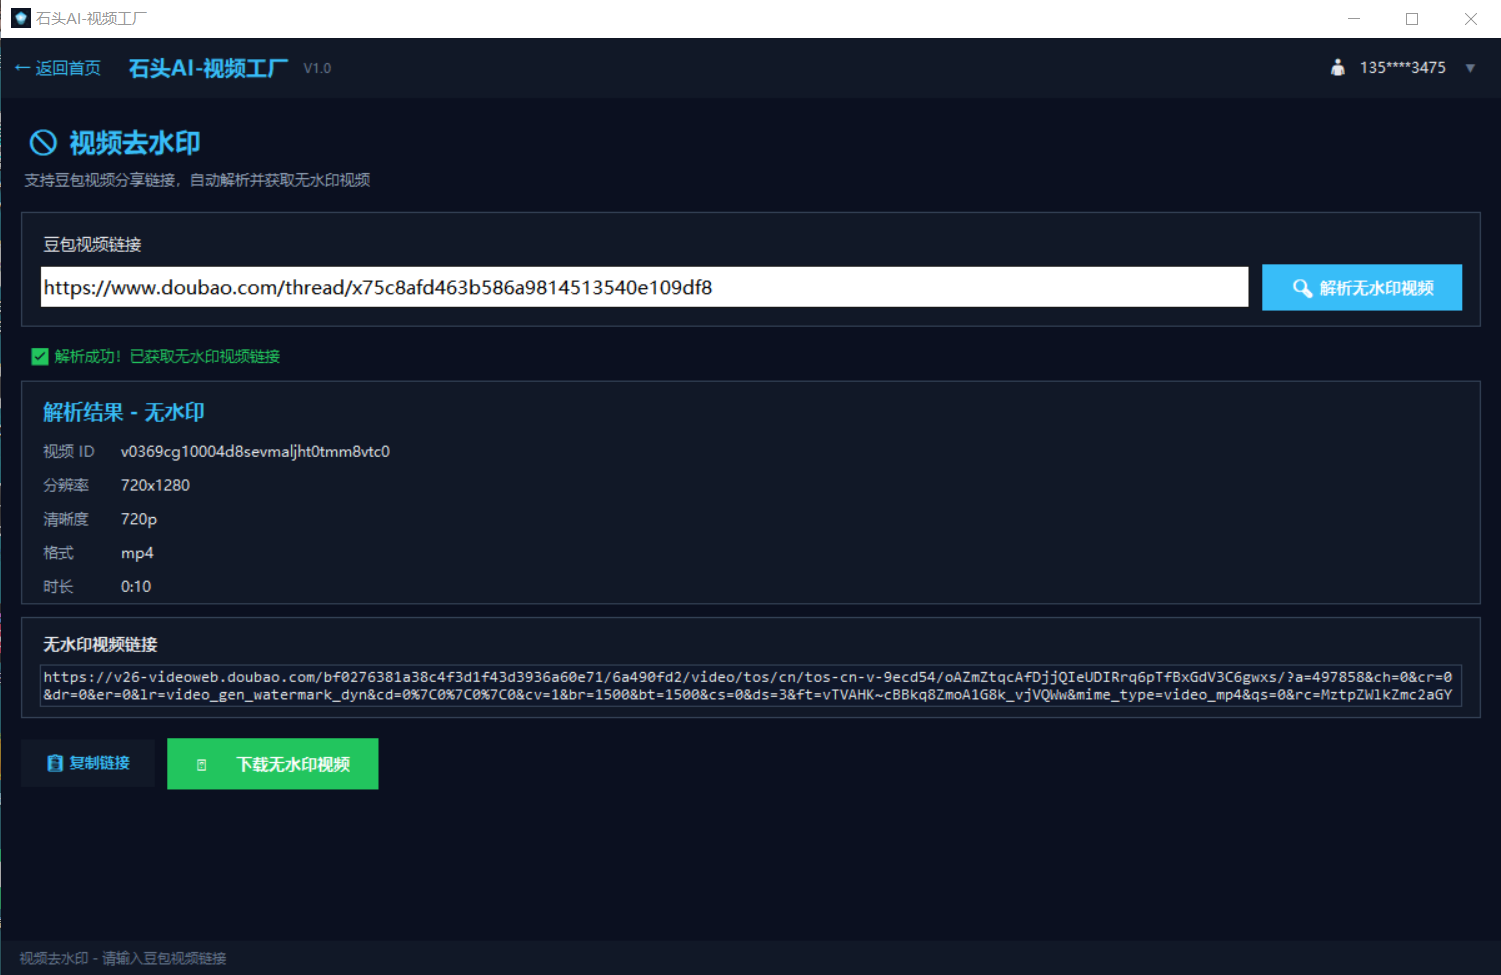The width and height of the screenshot is (1501, 975).
Task: Click the 清晰度 label
Action: pos(66,520)
